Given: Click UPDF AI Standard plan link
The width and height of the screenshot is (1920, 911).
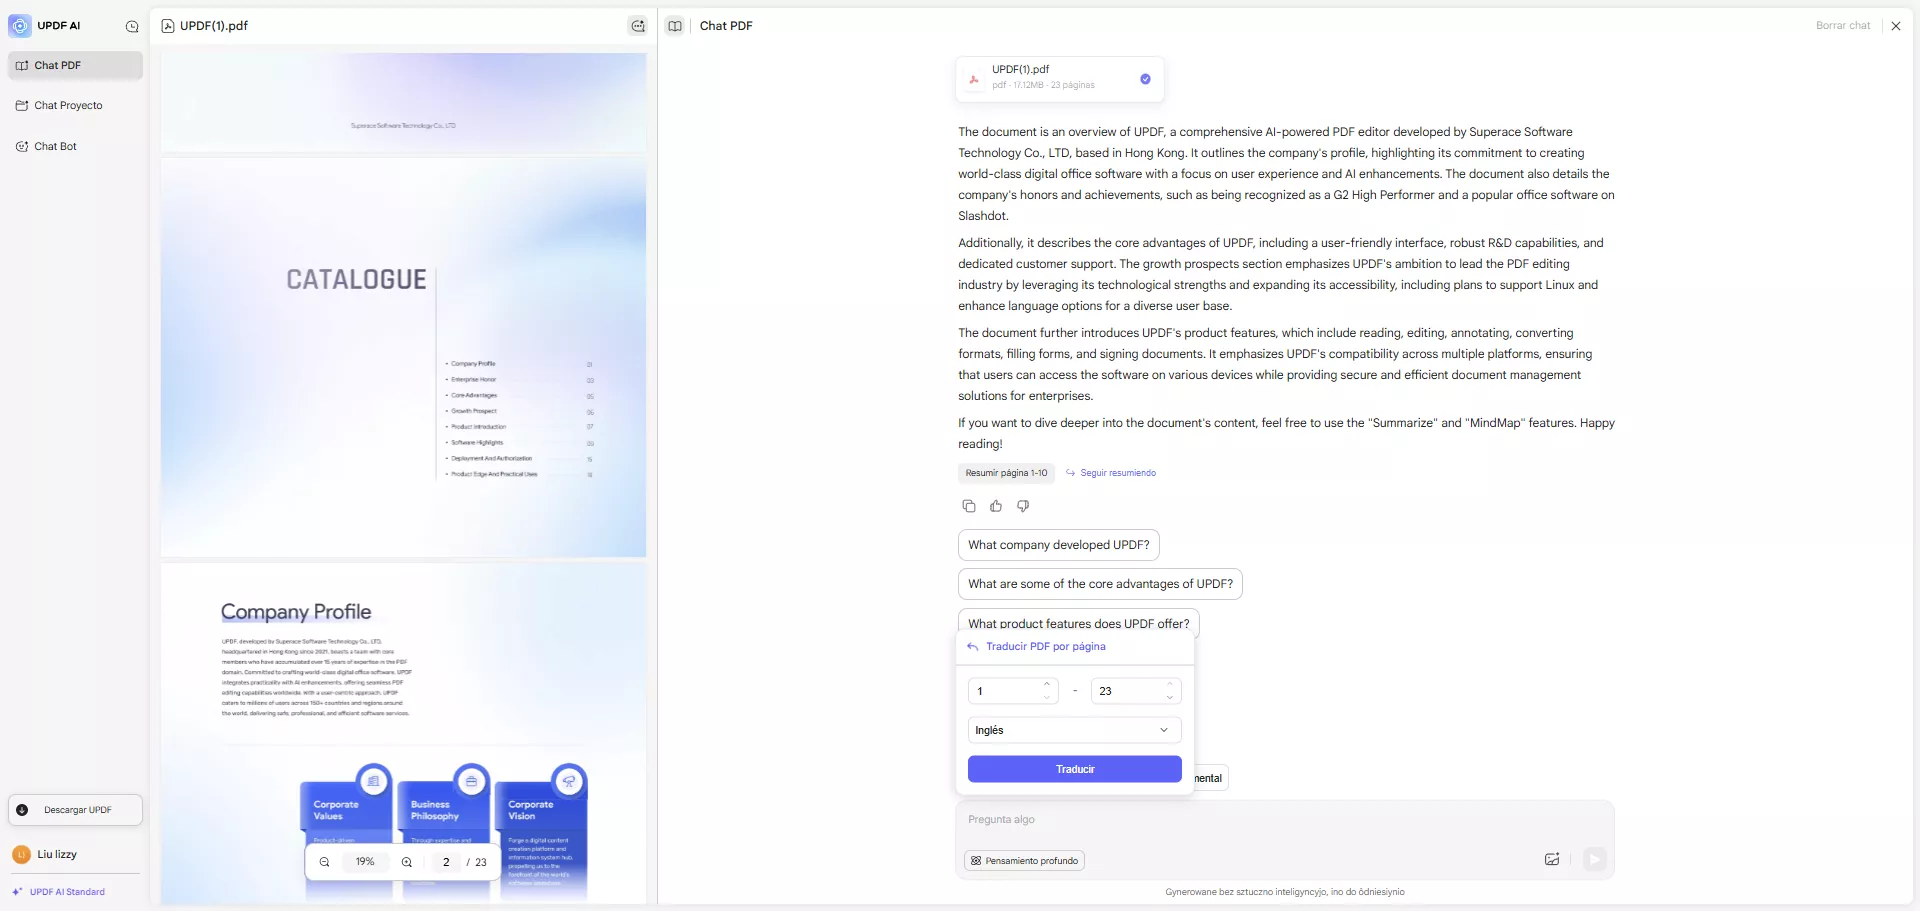Looking at the screenshot, I should point(59,892).
